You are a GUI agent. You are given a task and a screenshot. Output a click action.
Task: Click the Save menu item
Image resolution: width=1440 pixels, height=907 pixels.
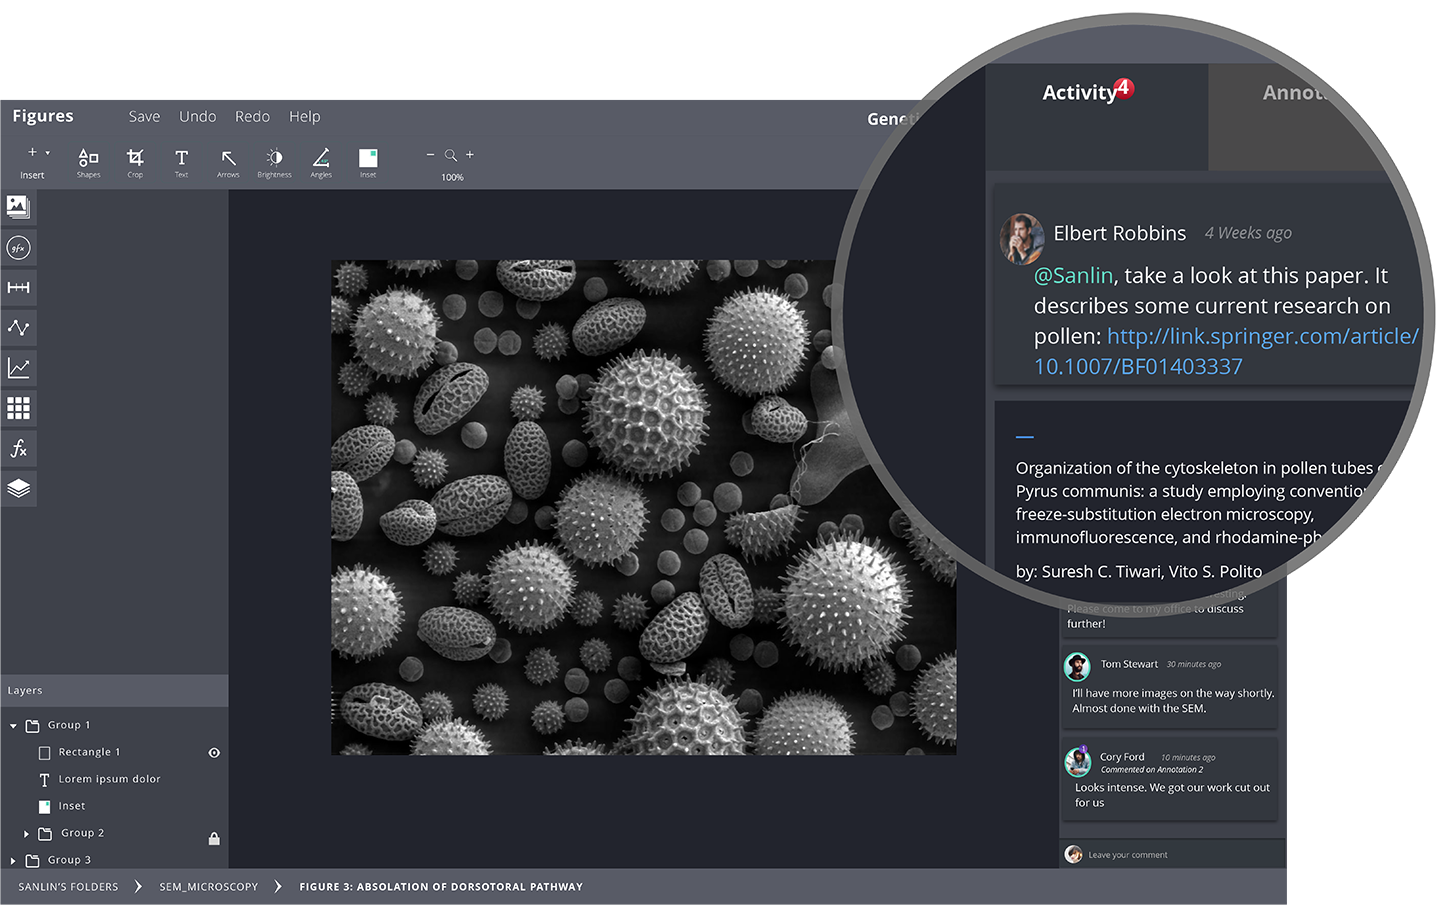click(x=144, y=117)
